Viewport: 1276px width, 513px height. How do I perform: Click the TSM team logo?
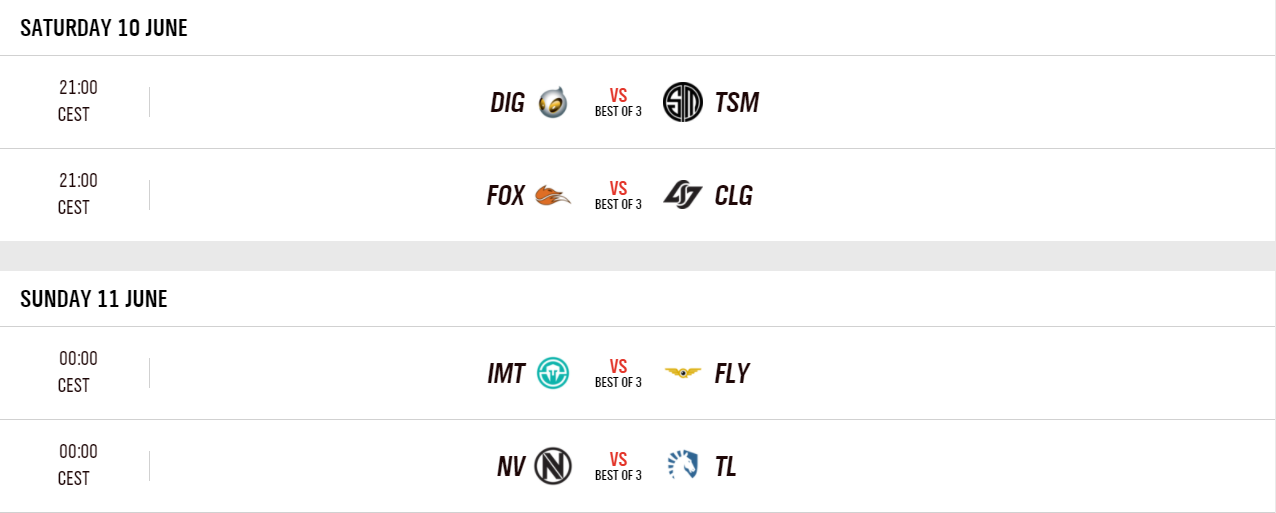click(683, 102)
